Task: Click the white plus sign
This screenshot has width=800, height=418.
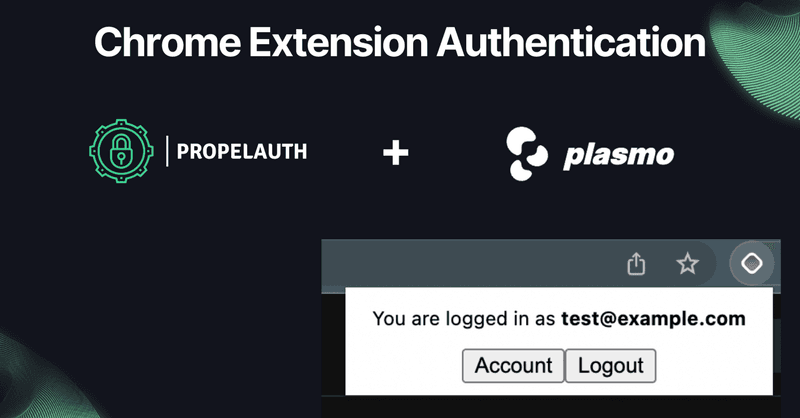Action: coord(396,153)
